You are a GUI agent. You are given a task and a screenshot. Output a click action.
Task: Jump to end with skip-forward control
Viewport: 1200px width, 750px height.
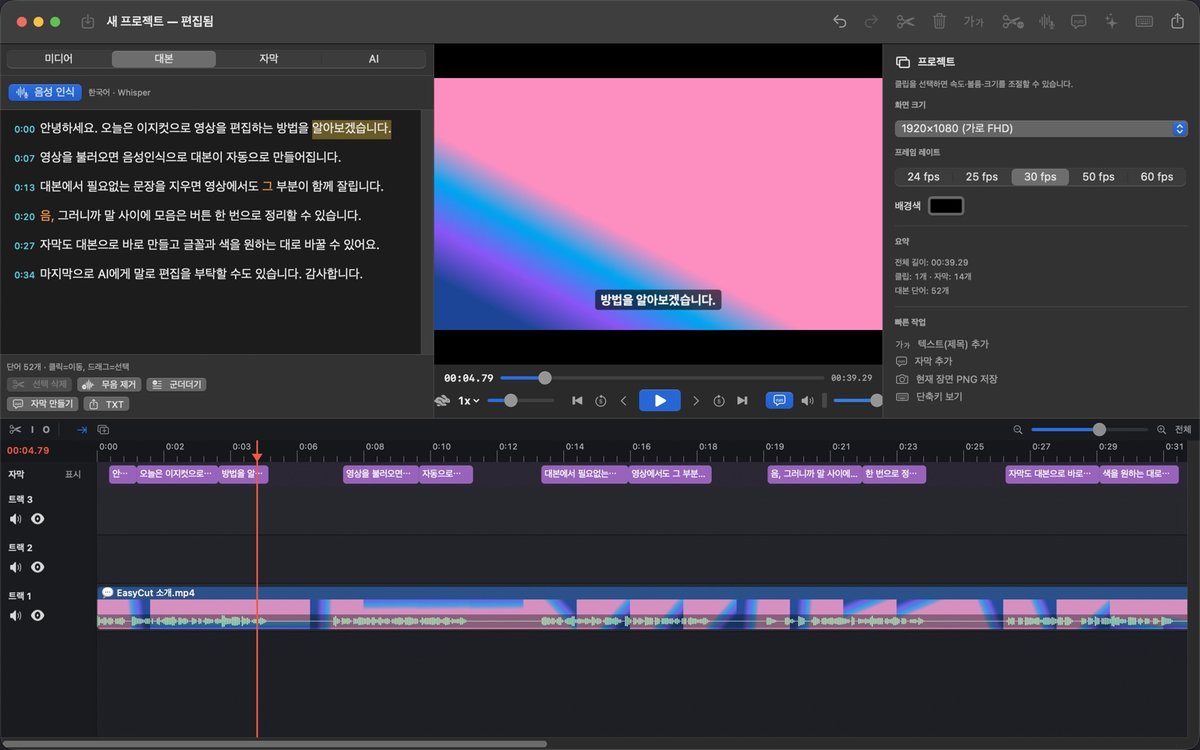tap(742, 400)
